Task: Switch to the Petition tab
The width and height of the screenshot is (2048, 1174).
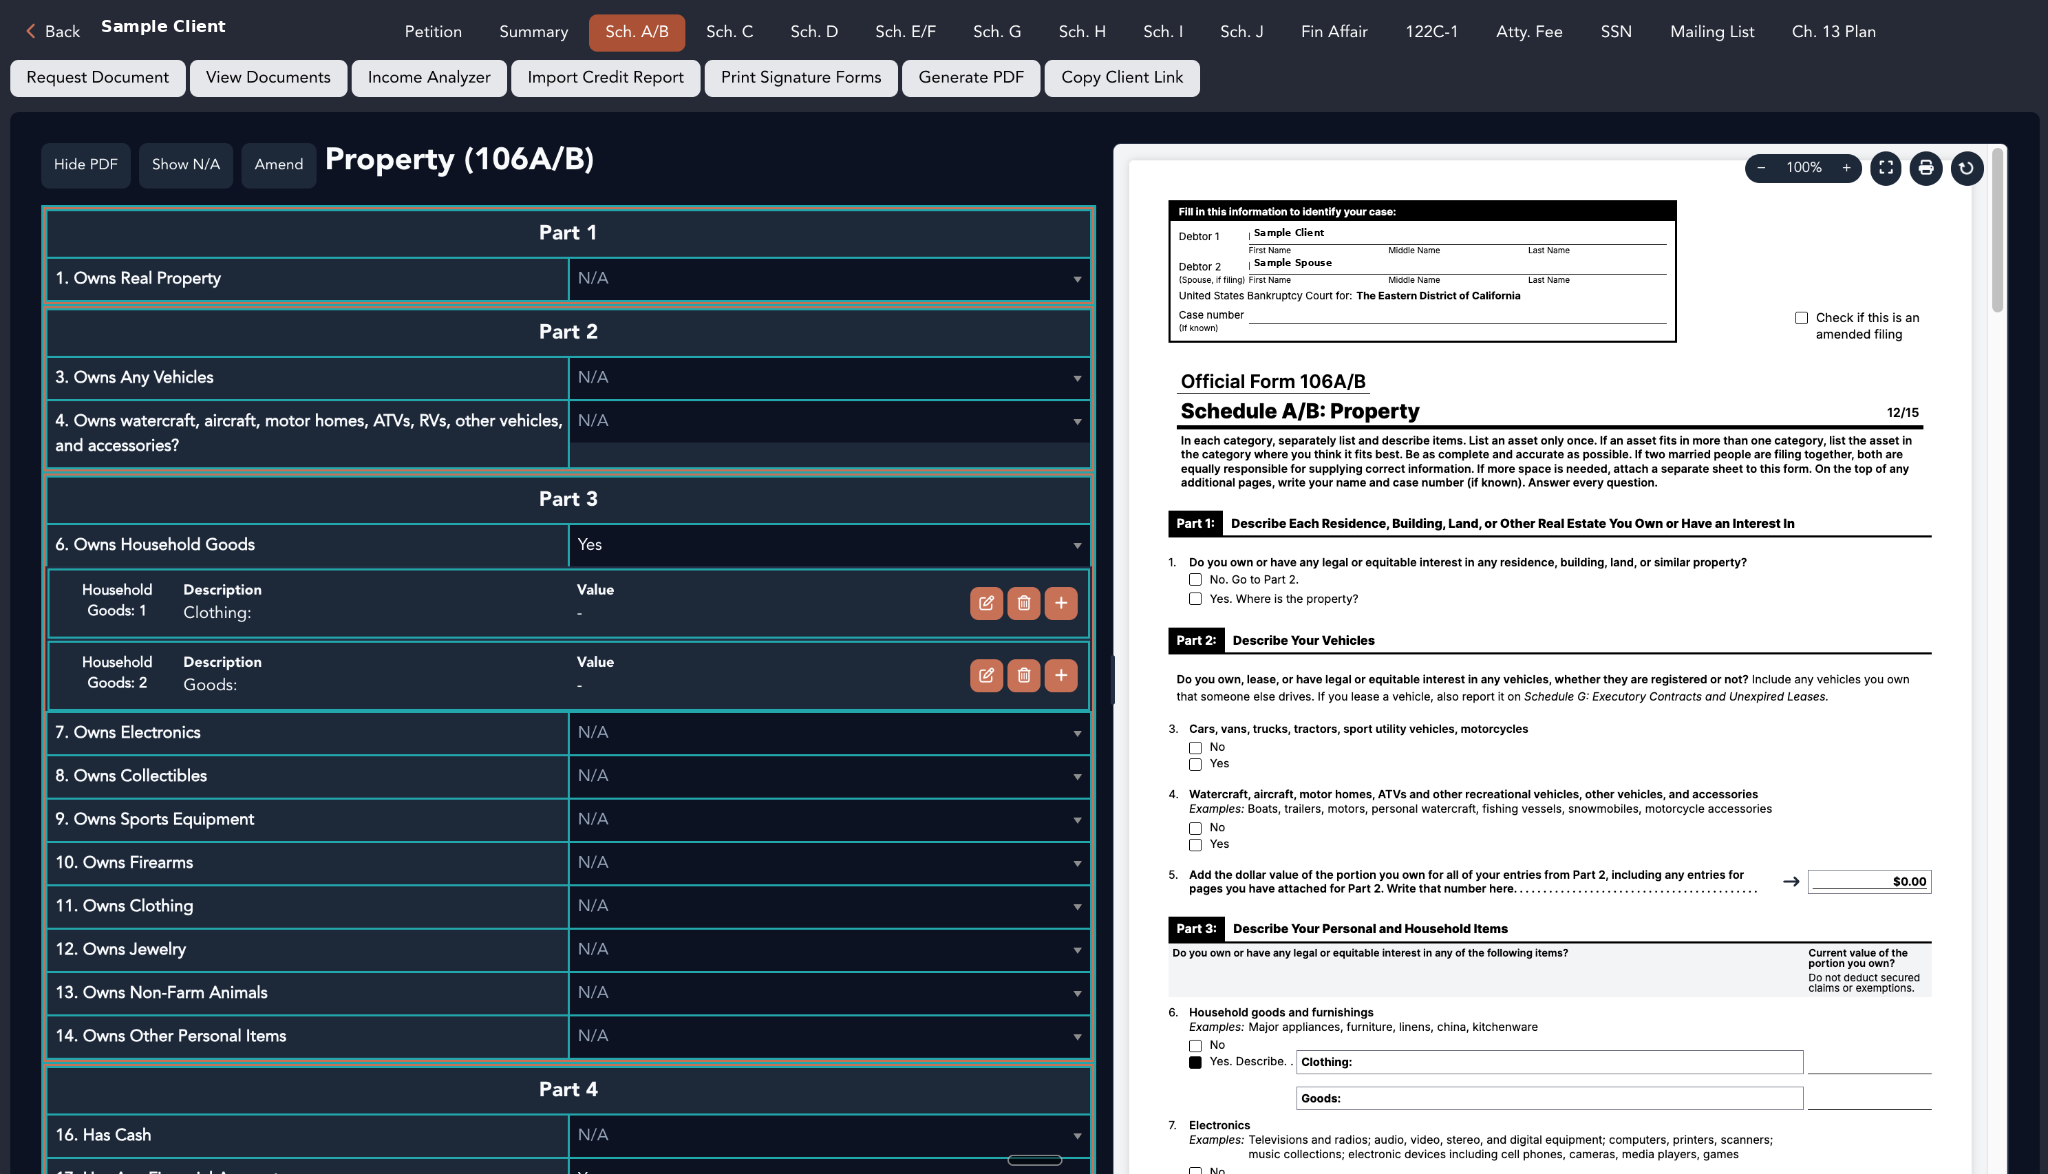Action: coord(433,32)
